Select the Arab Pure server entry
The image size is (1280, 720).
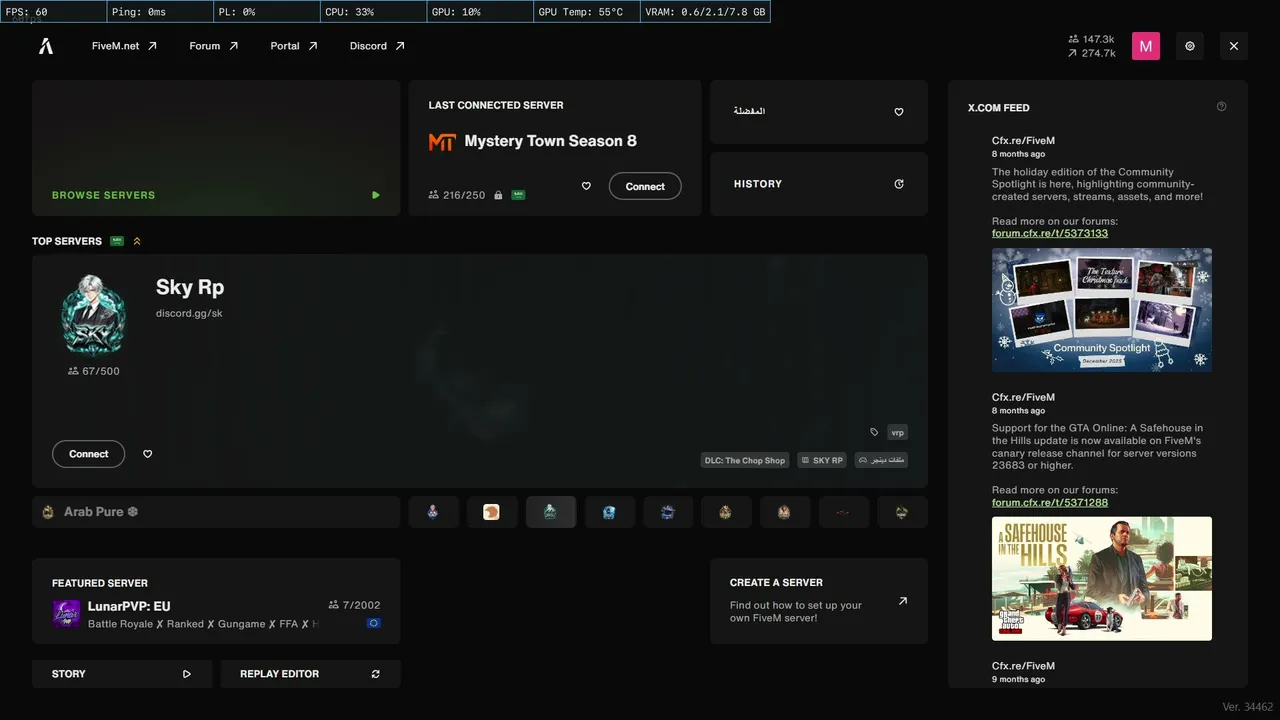click(216, 512)
